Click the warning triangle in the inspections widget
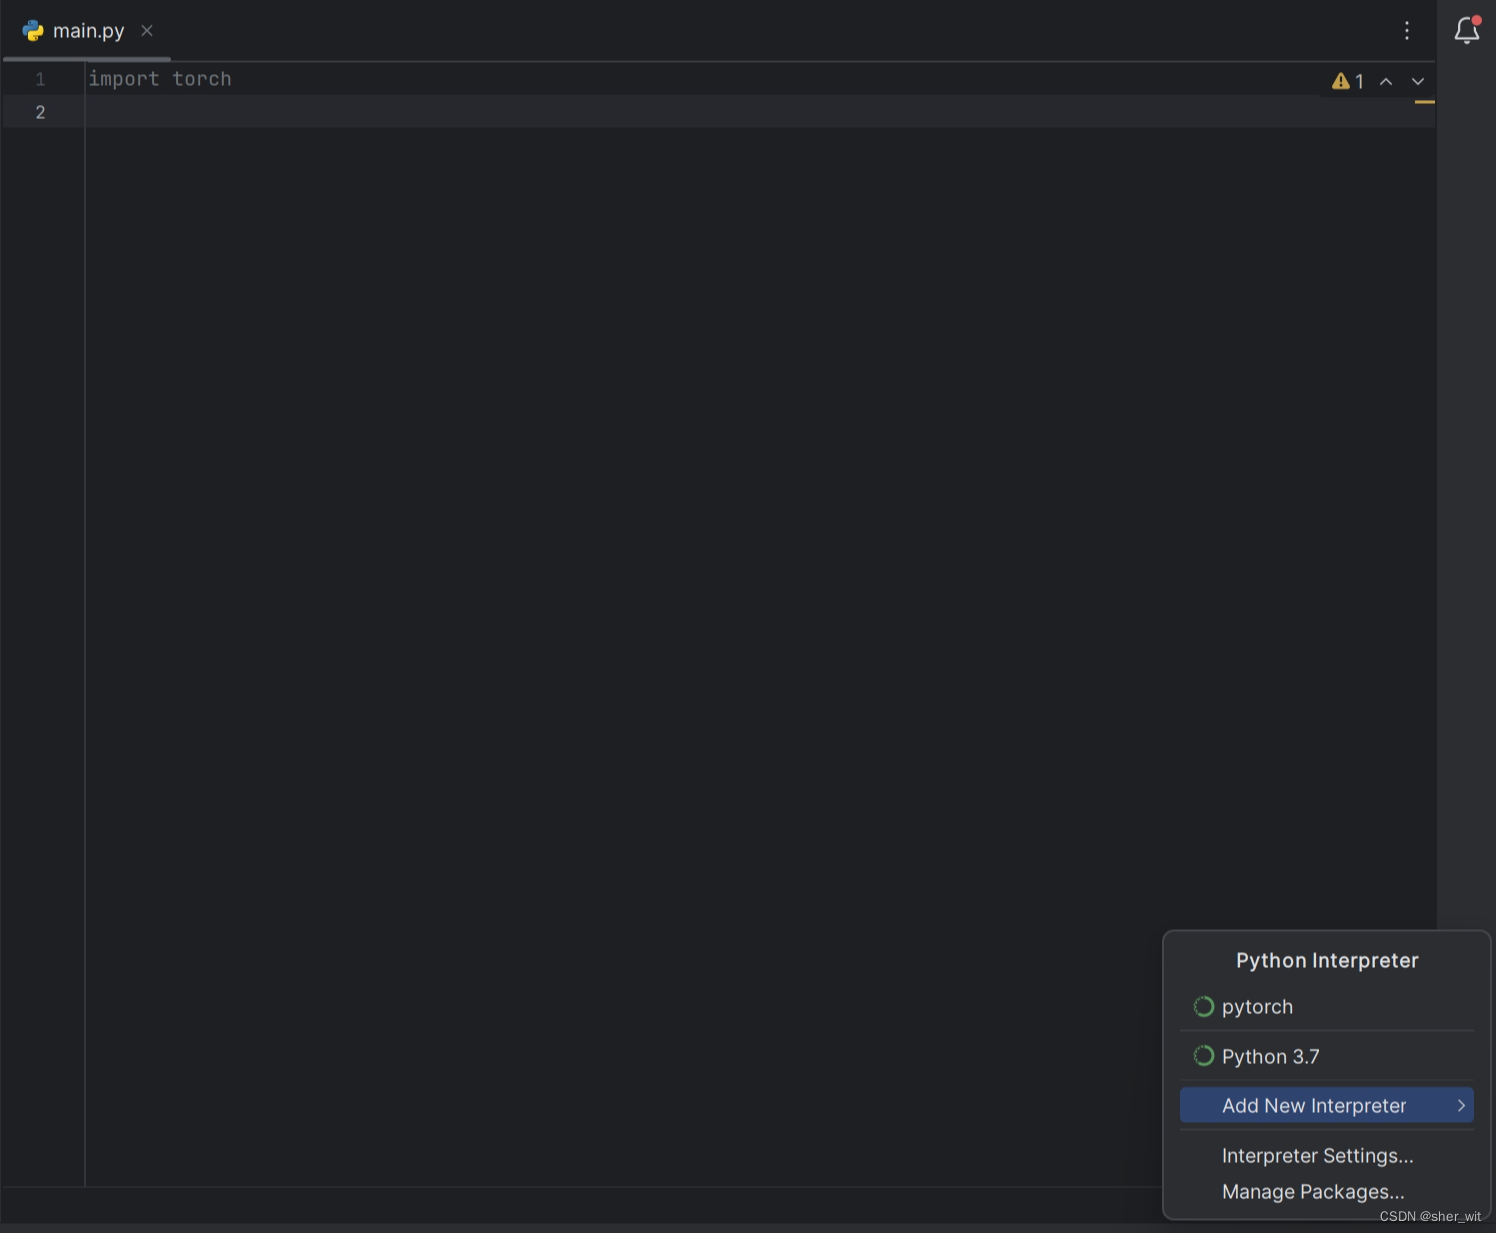 [x=1341, y=81]
